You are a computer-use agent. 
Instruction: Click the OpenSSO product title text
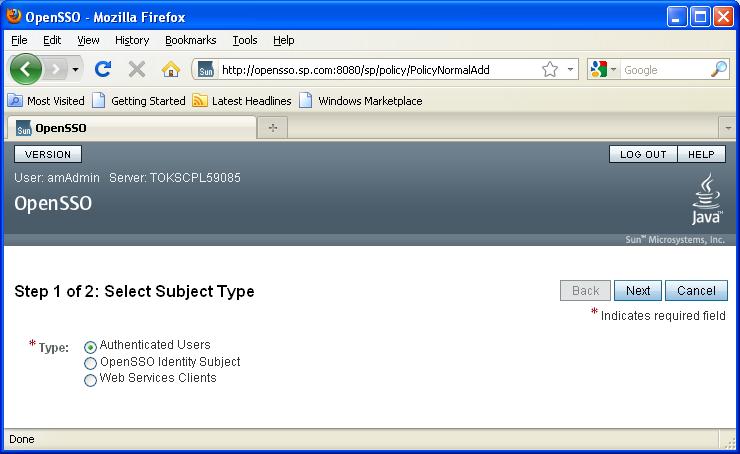(53, 203)
